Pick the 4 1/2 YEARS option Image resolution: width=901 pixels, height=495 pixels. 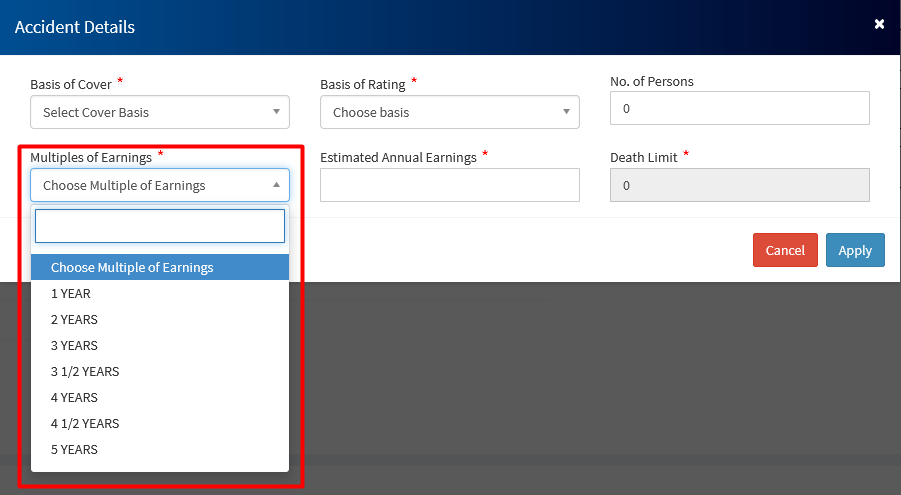(85, 424)
